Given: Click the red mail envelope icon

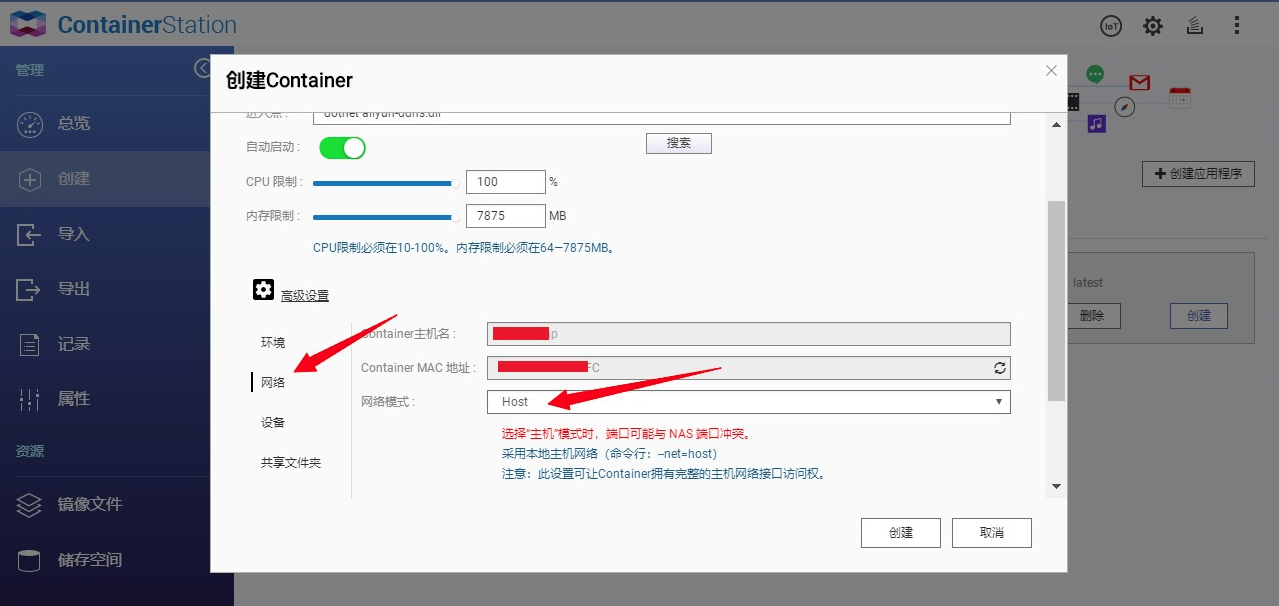Looking at the screenshot, I should pos(1139,83).
